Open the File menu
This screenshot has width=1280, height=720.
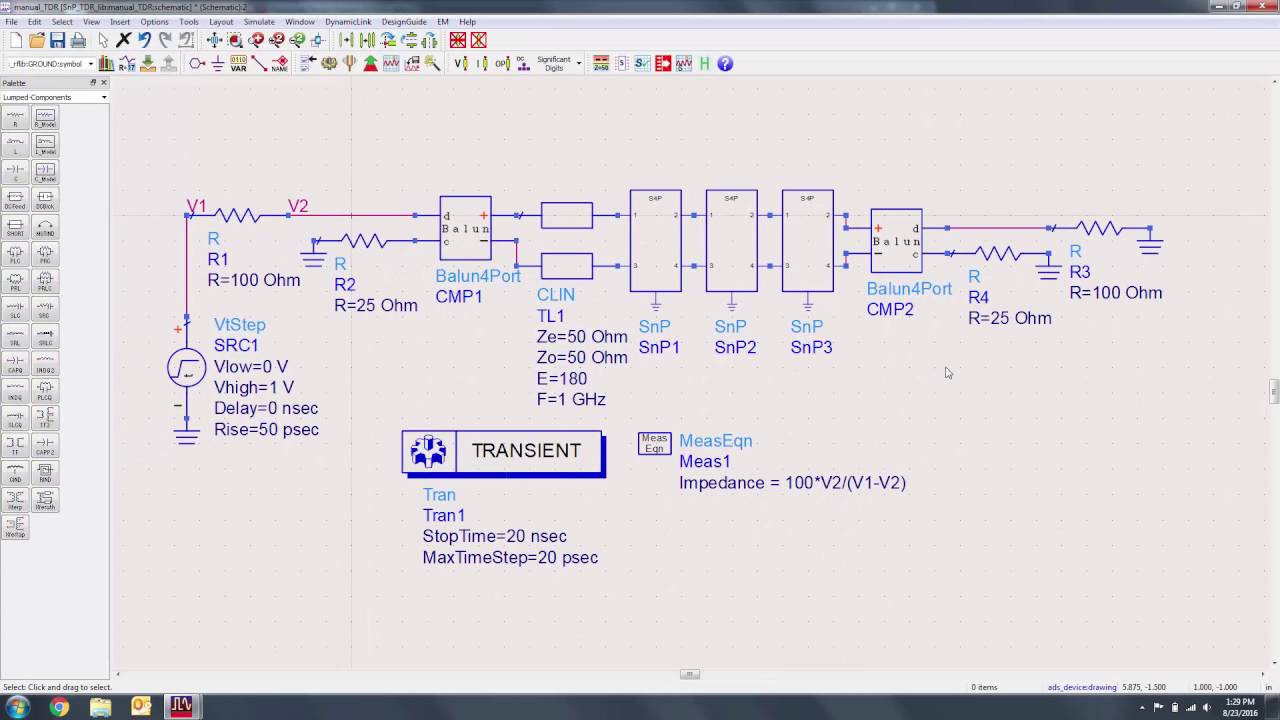[x=12, y=21]
